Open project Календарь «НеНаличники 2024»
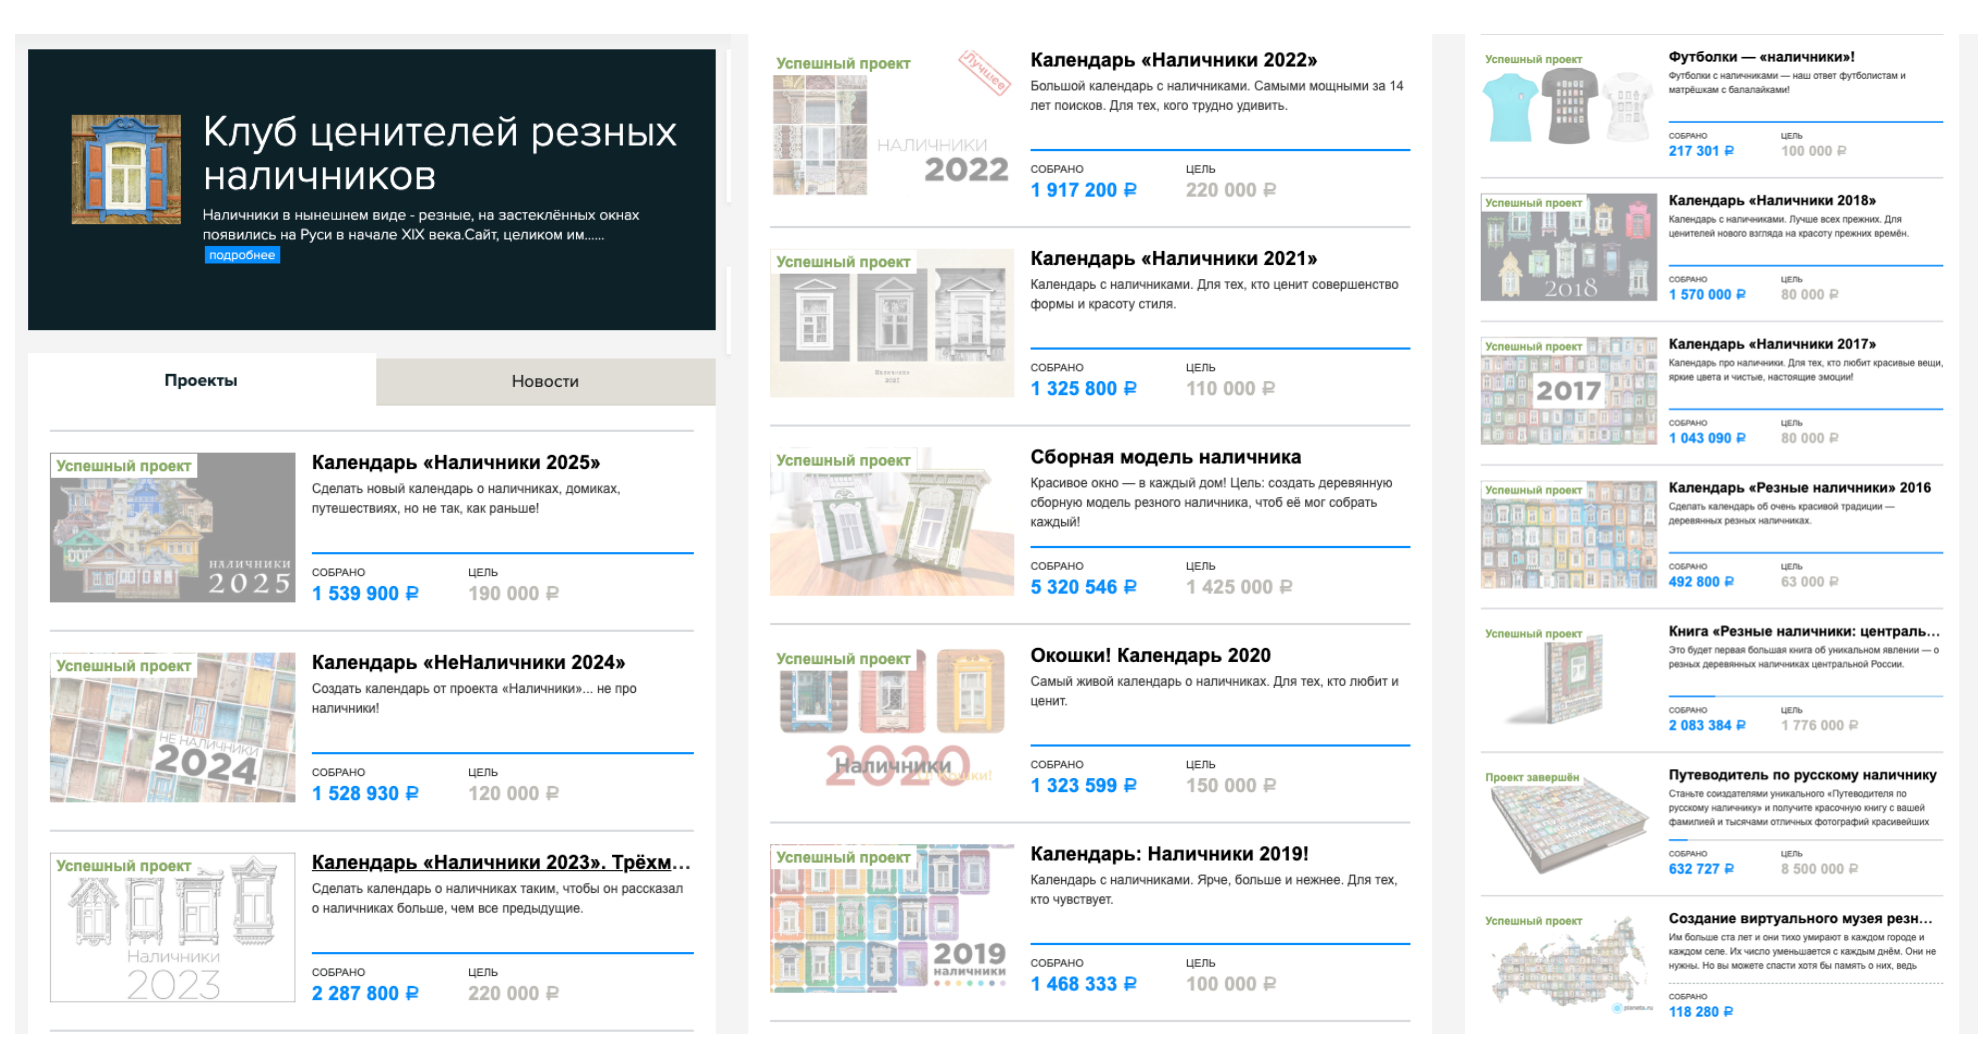This screenshot has height=1062, width=1986. 468,662
